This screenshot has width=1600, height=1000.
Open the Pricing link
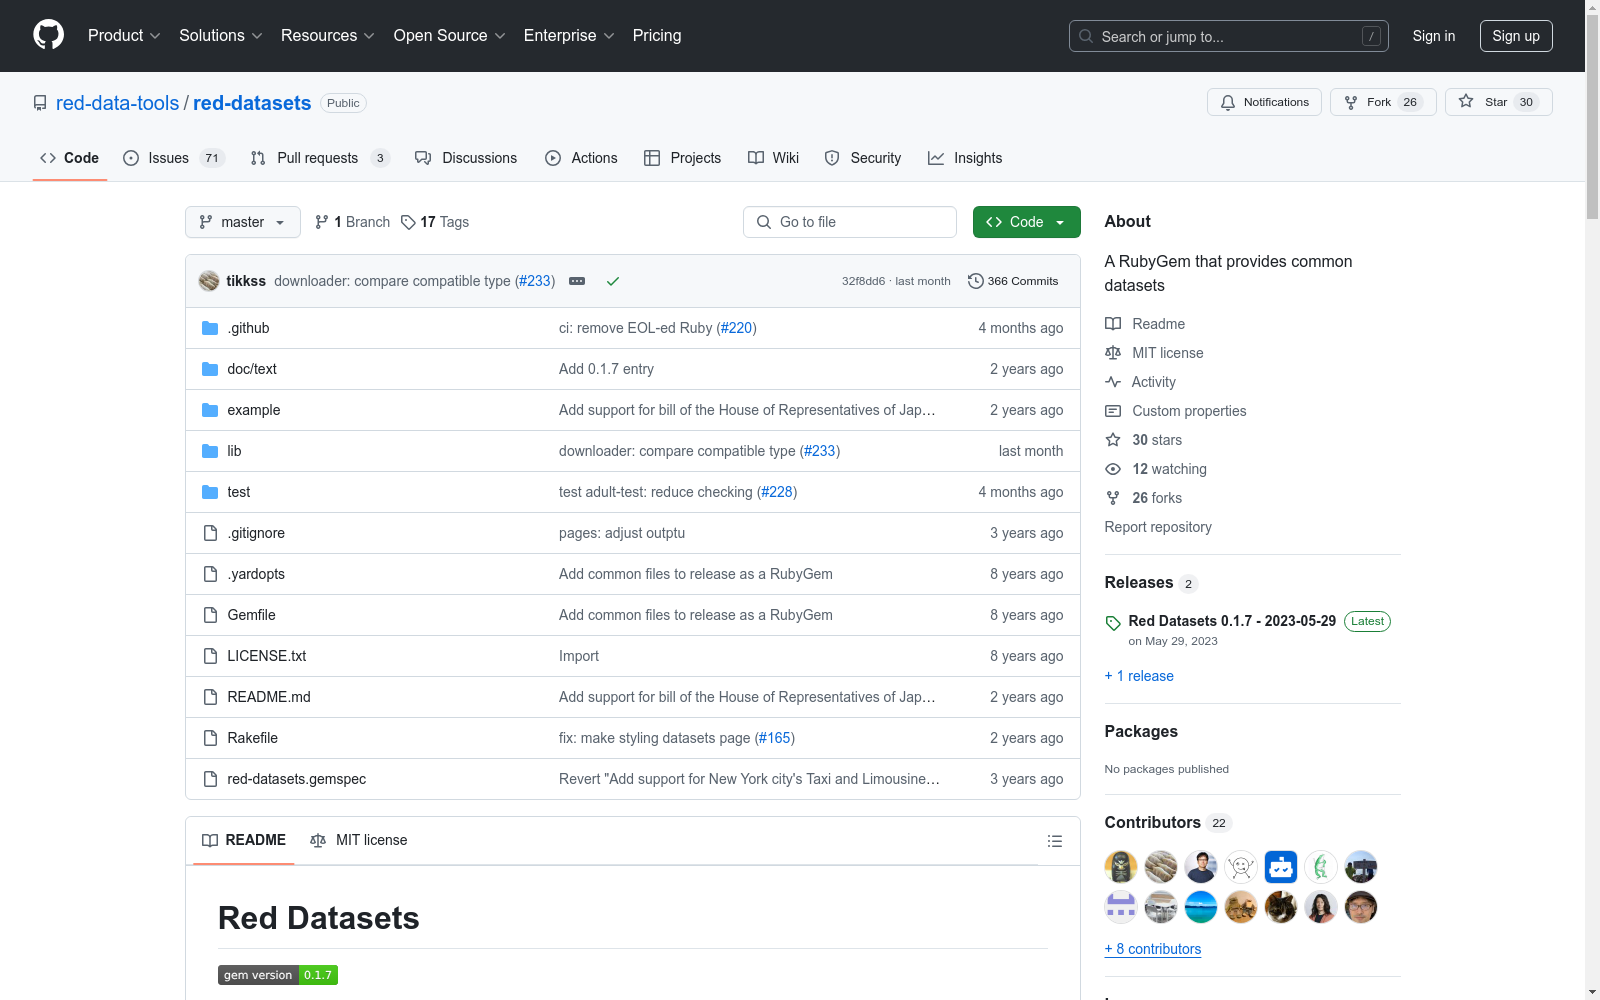pyautogui.click(x=657, y=35)
